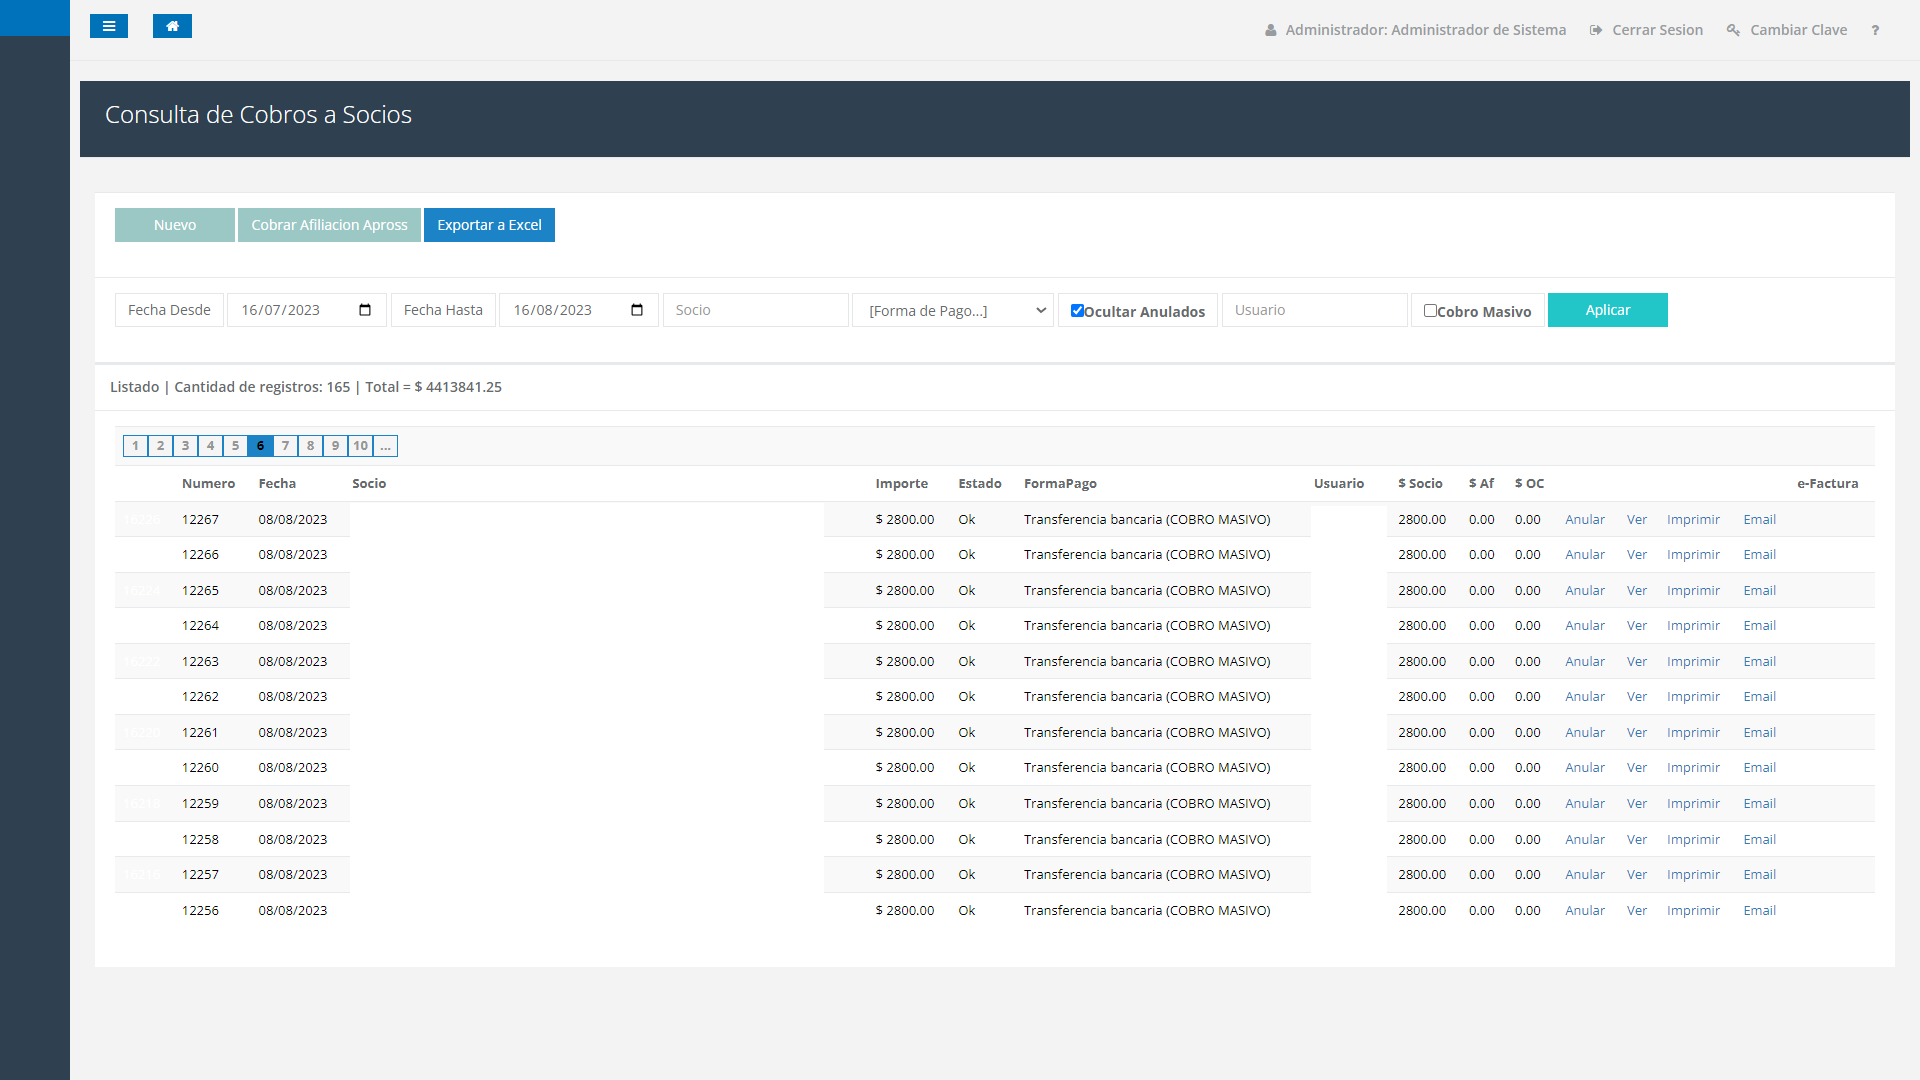Click Imprimir for receipt 12260

pos(1693,767)
